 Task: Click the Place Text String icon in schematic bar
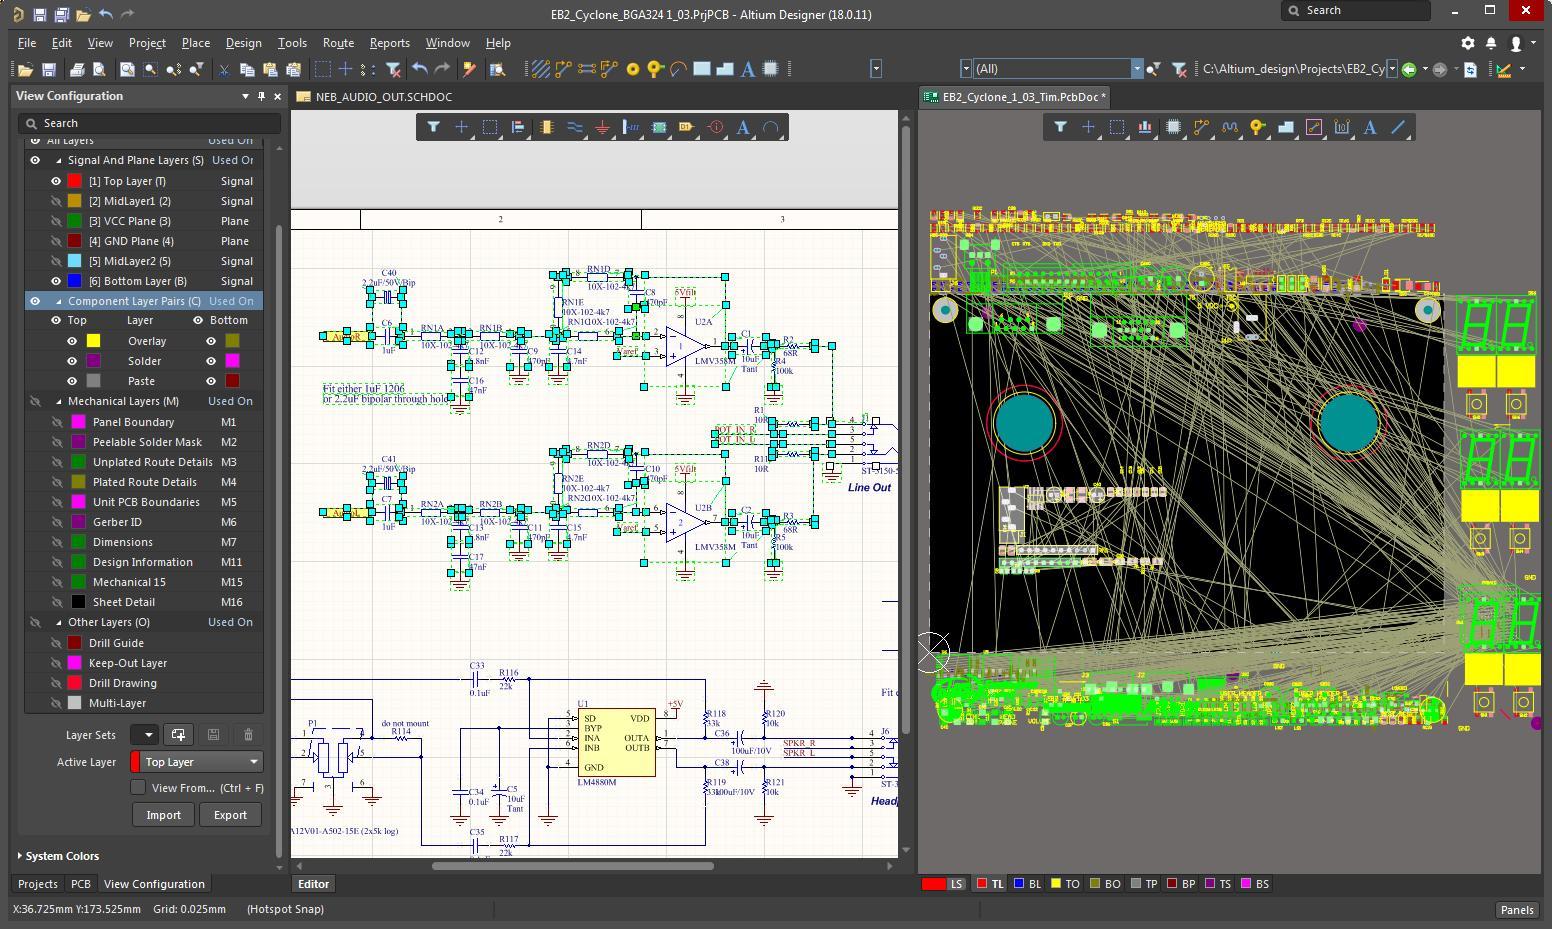[x=743, y=127]
